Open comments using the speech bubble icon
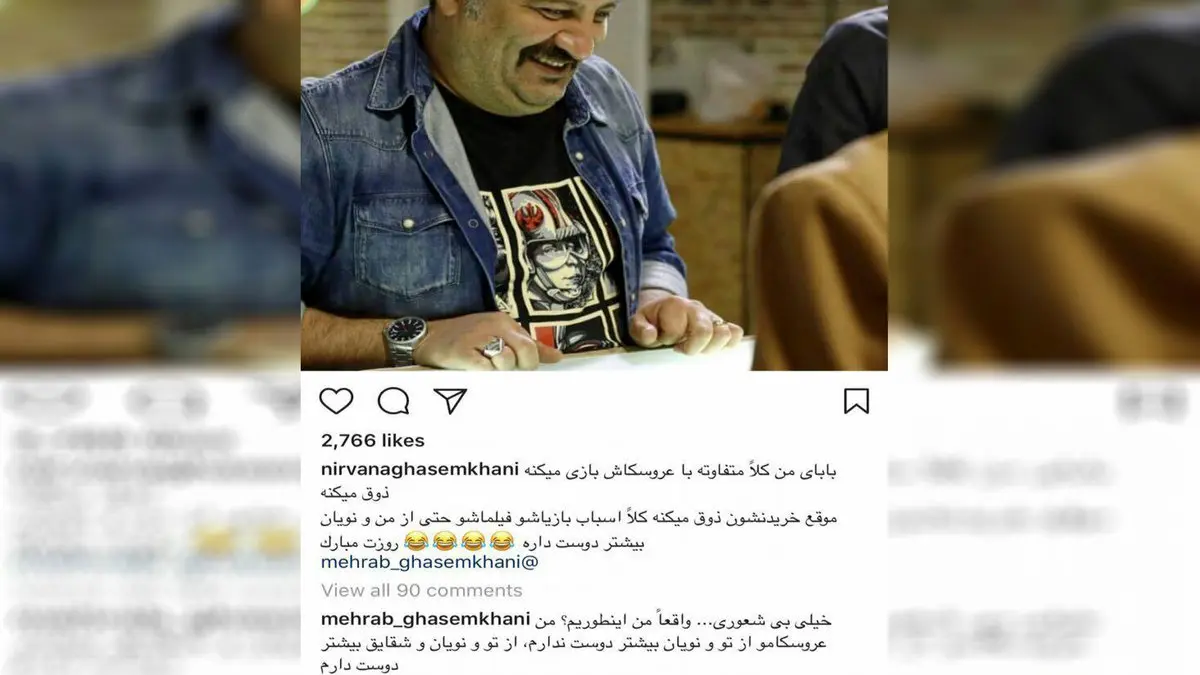 click(x=393, y=401)
